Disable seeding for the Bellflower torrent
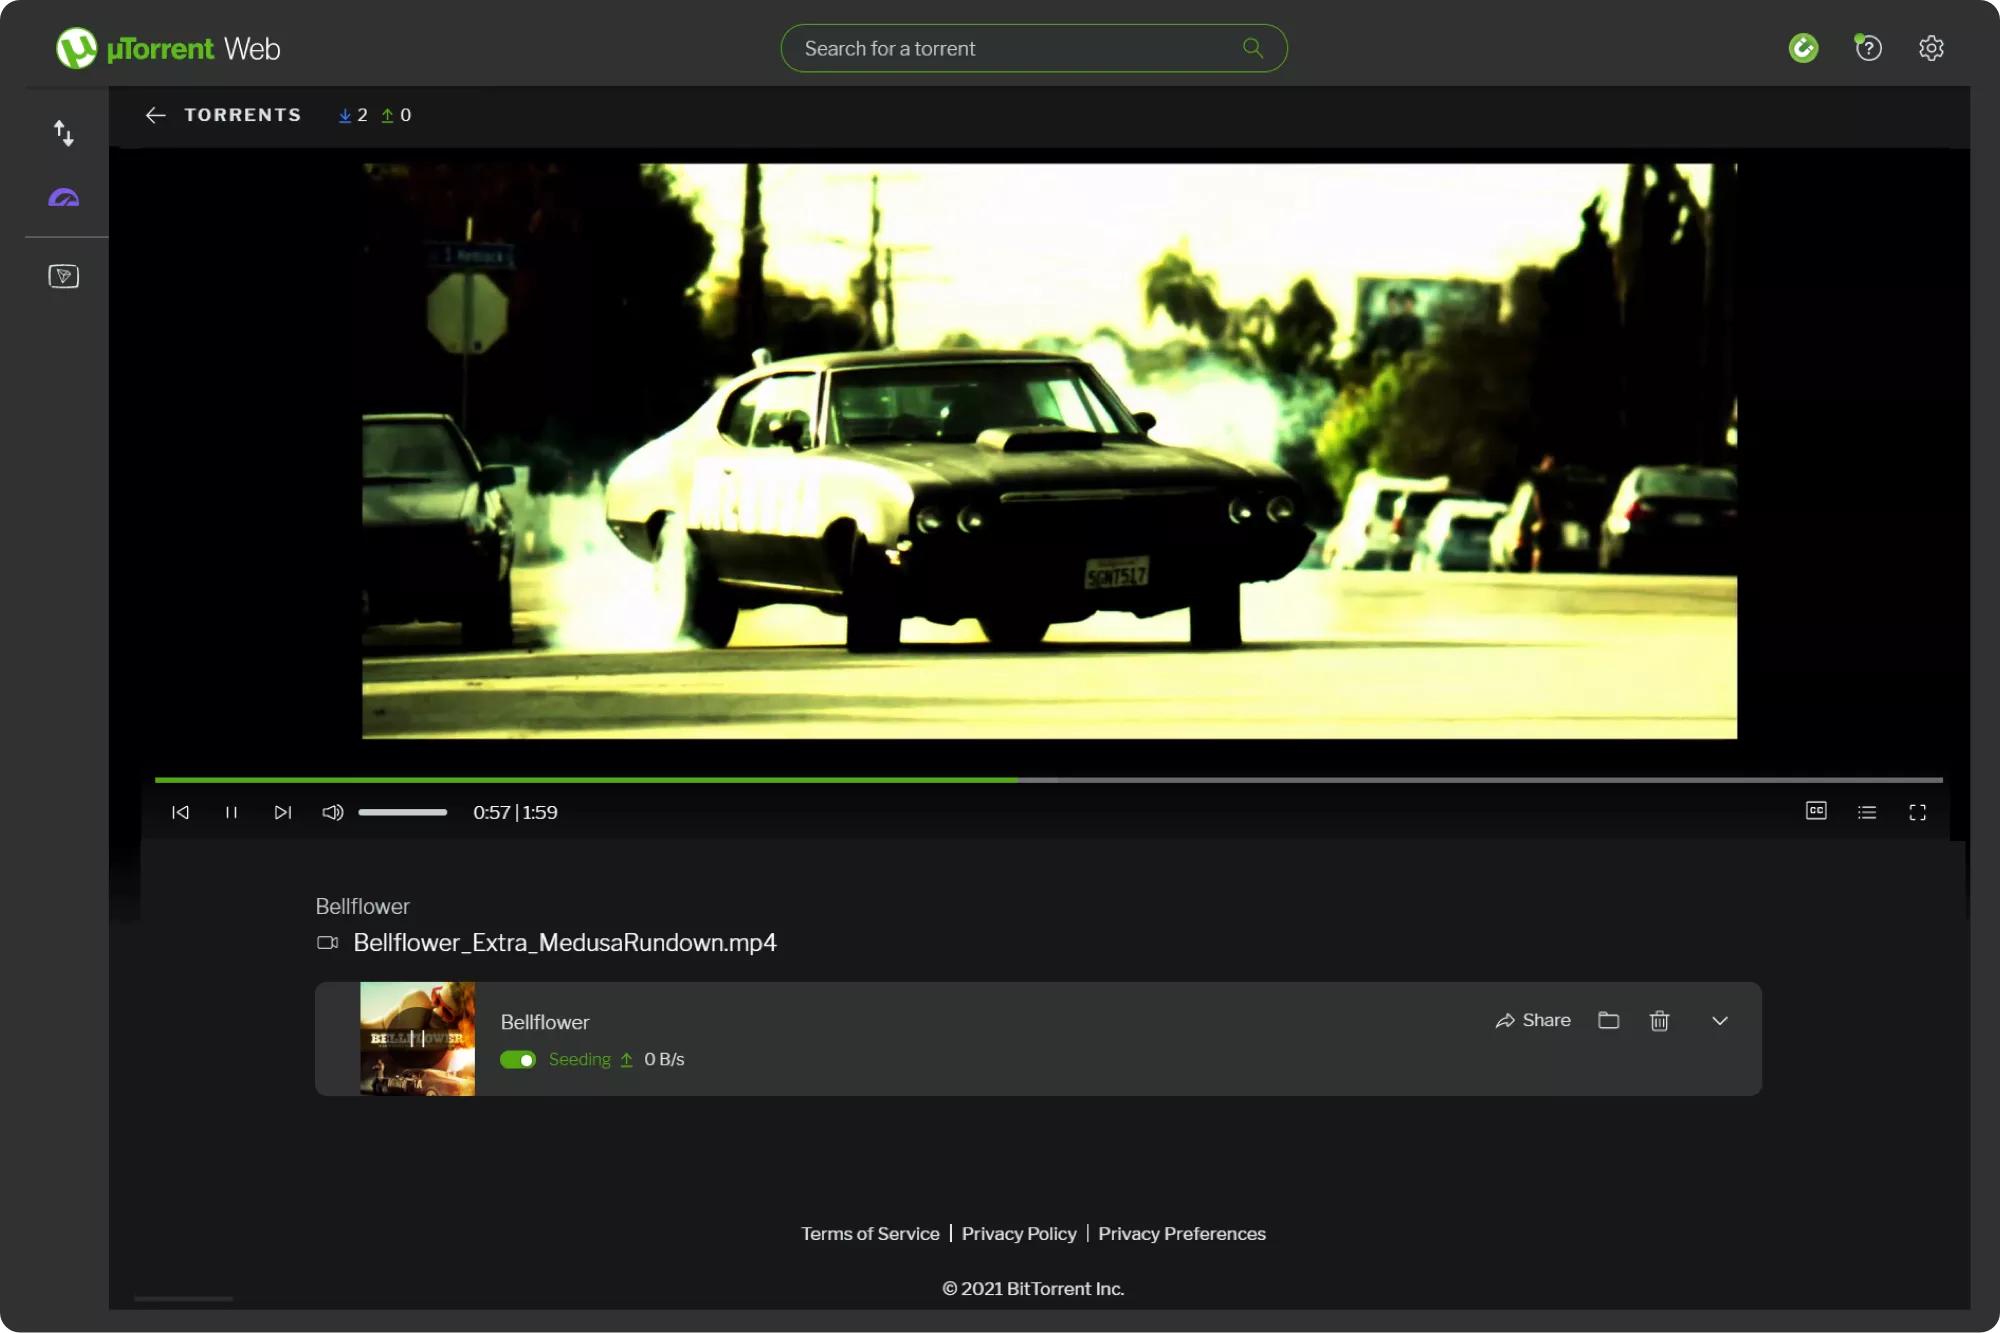Image resolution: width=2000 pixels, height=1334 pixels. pos(519,1059)
